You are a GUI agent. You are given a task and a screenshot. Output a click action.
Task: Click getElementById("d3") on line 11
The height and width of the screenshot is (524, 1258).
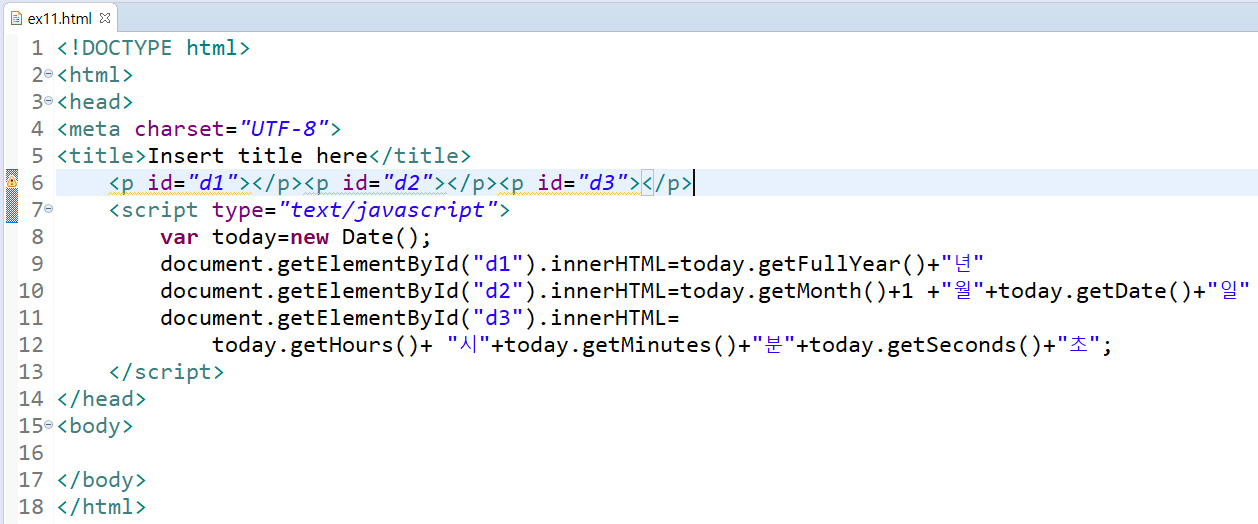click(407, 317)
